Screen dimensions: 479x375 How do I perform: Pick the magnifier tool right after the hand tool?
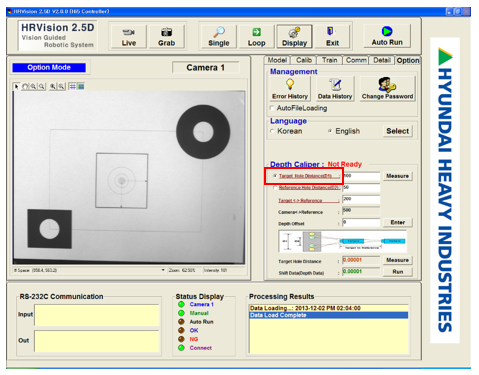click(33, 87)
